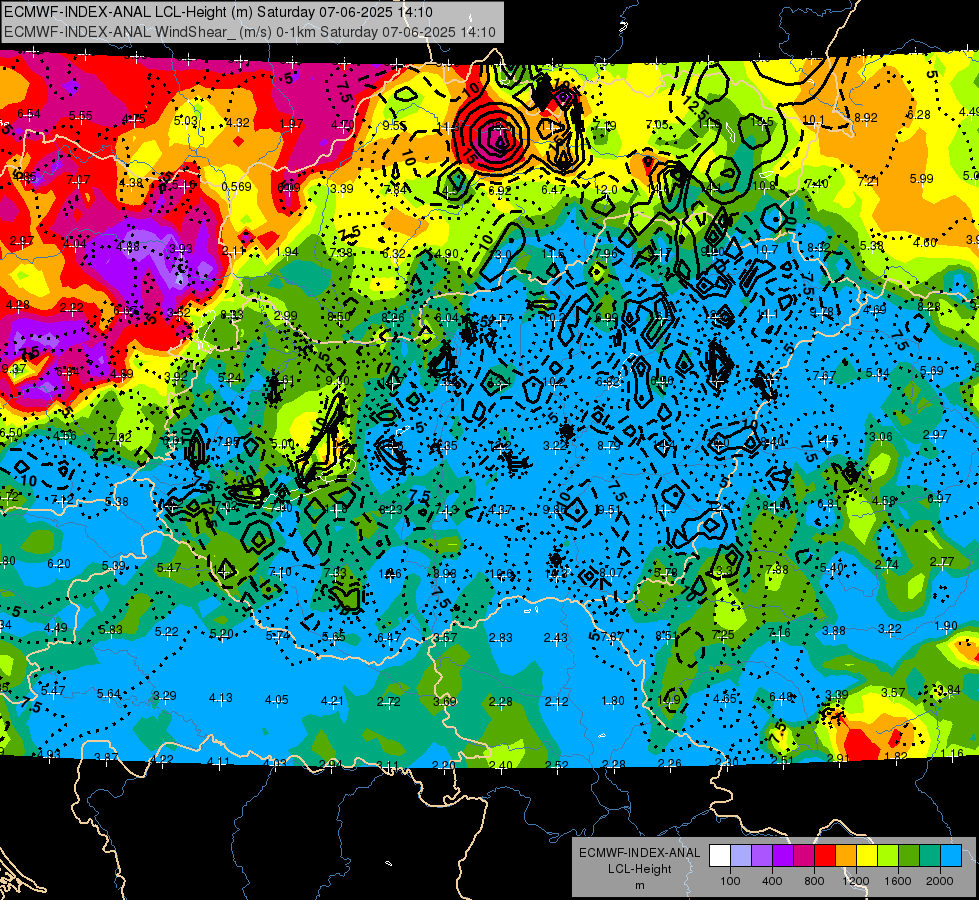Image resolution: width=979 pixels, height=900 pixels.
Task: Select the light blue legend swatch after 2000
Action: pos(951,856)
